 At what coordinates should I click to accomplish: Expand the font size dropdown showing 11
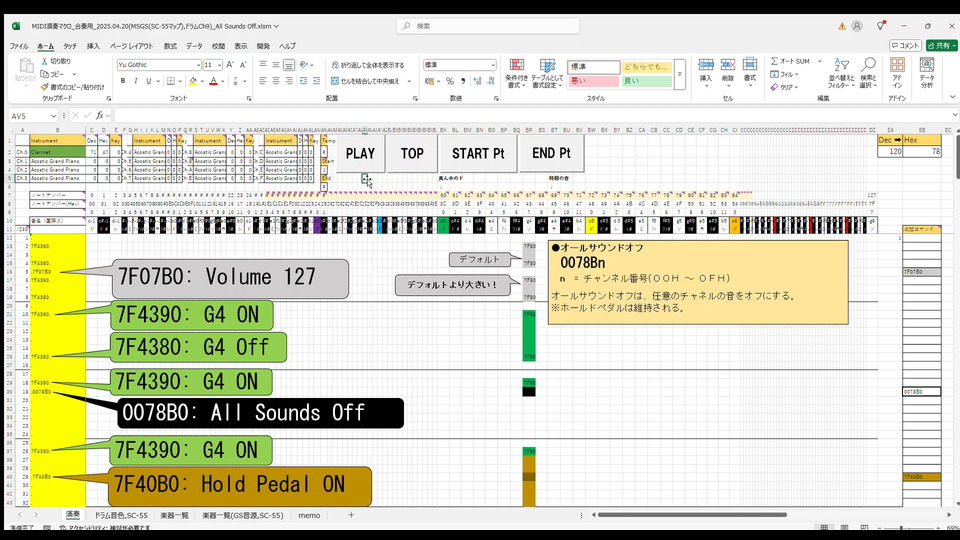click(220, 65)
